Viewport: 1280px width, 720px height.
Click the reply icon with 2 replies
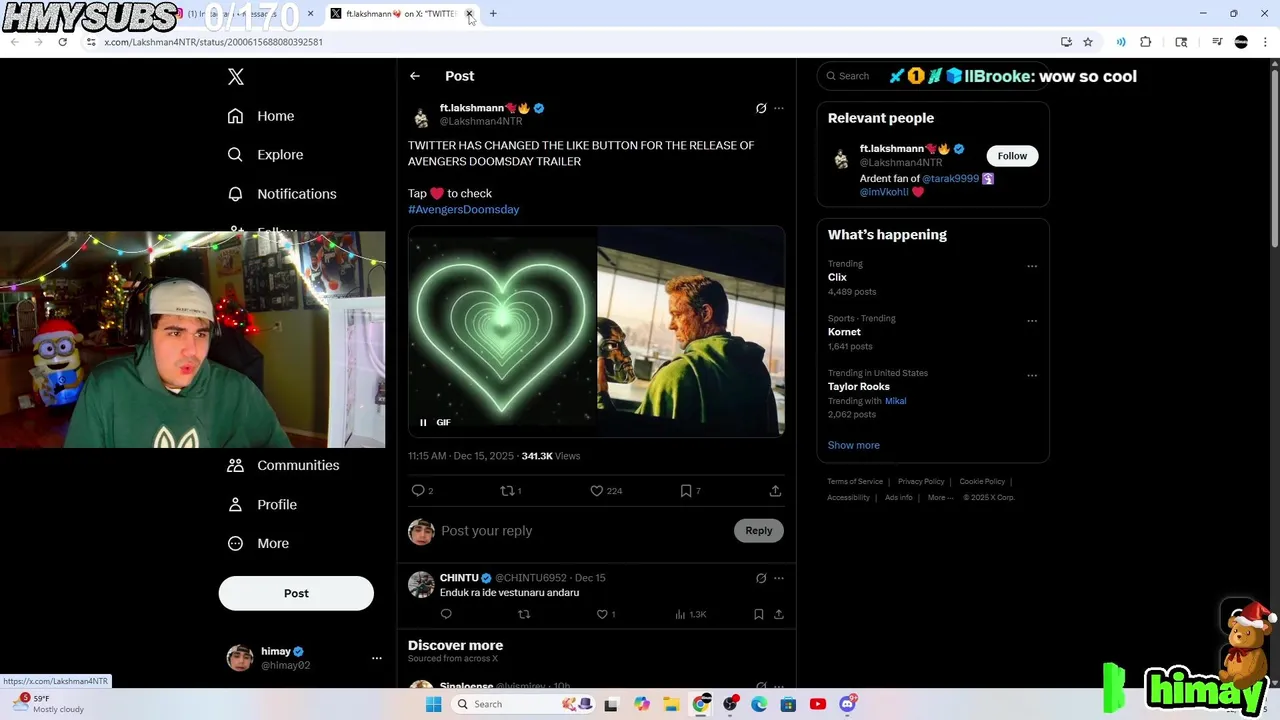coord(424,491)
